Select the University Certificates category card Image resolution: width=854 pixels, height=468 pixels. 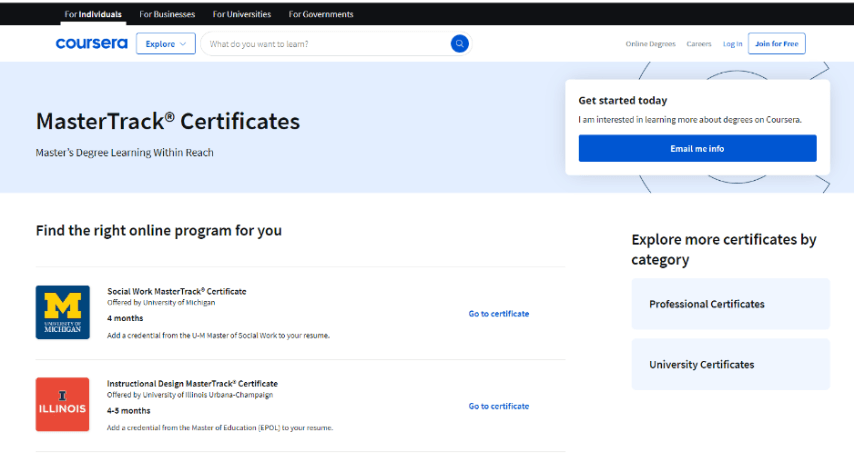click(x=731, y=364)
